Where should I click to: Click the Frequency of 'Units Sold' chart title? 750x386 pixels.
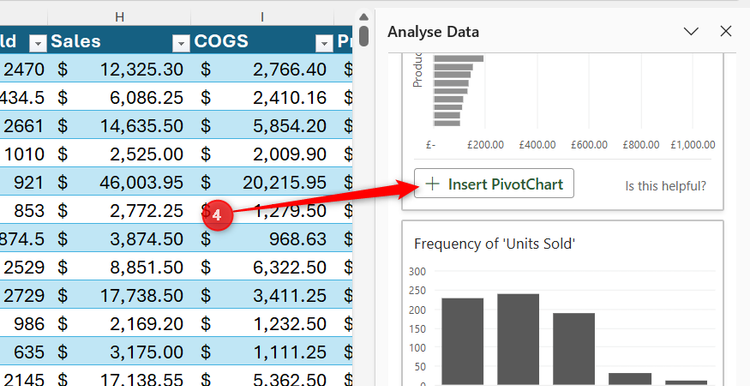pyautogui.click(x=495, y=244)
